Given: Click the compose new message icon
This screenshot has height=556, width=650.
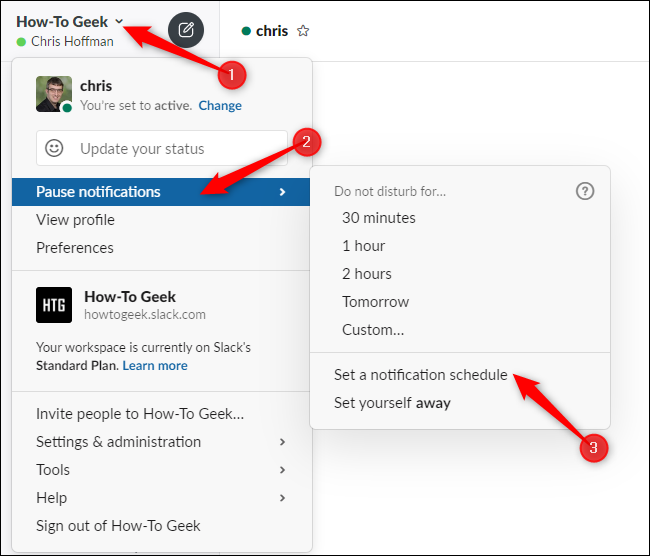Looking at the screenshot, I should 186,30.
